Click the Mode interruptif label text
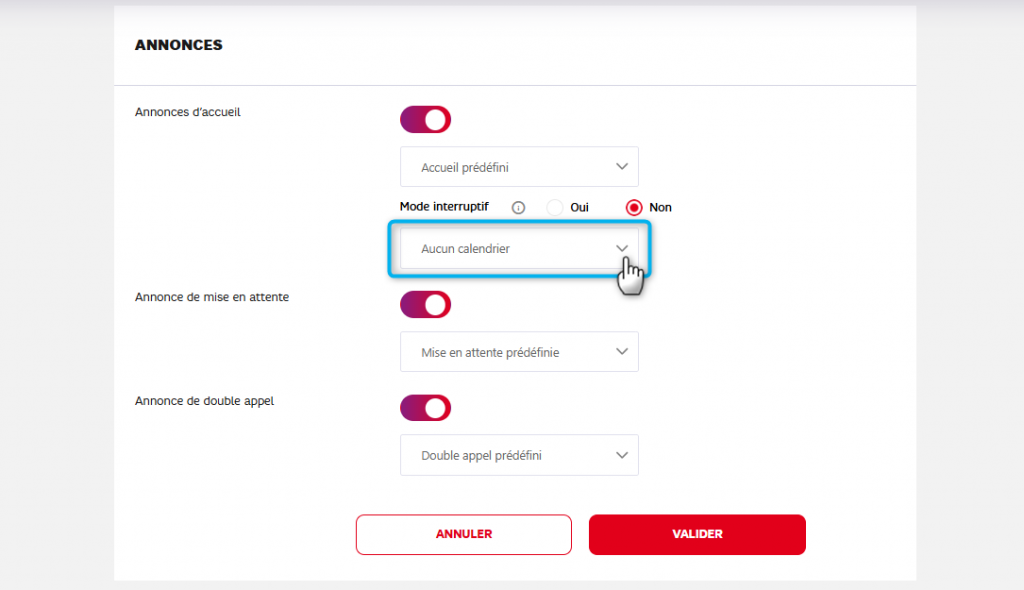The height and width of the screenshot is (590, 1024). coord(444,207)
